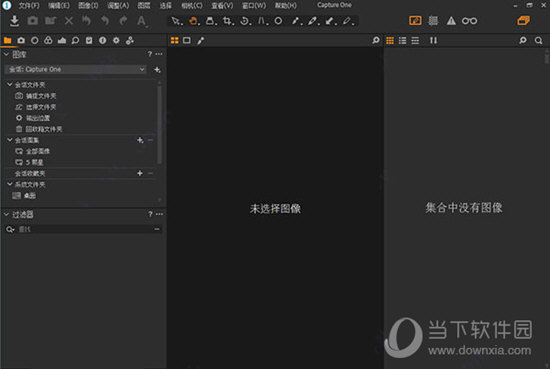Switch browser to filmstrip view
550x369 pixels.
click(x=415, y=41)
